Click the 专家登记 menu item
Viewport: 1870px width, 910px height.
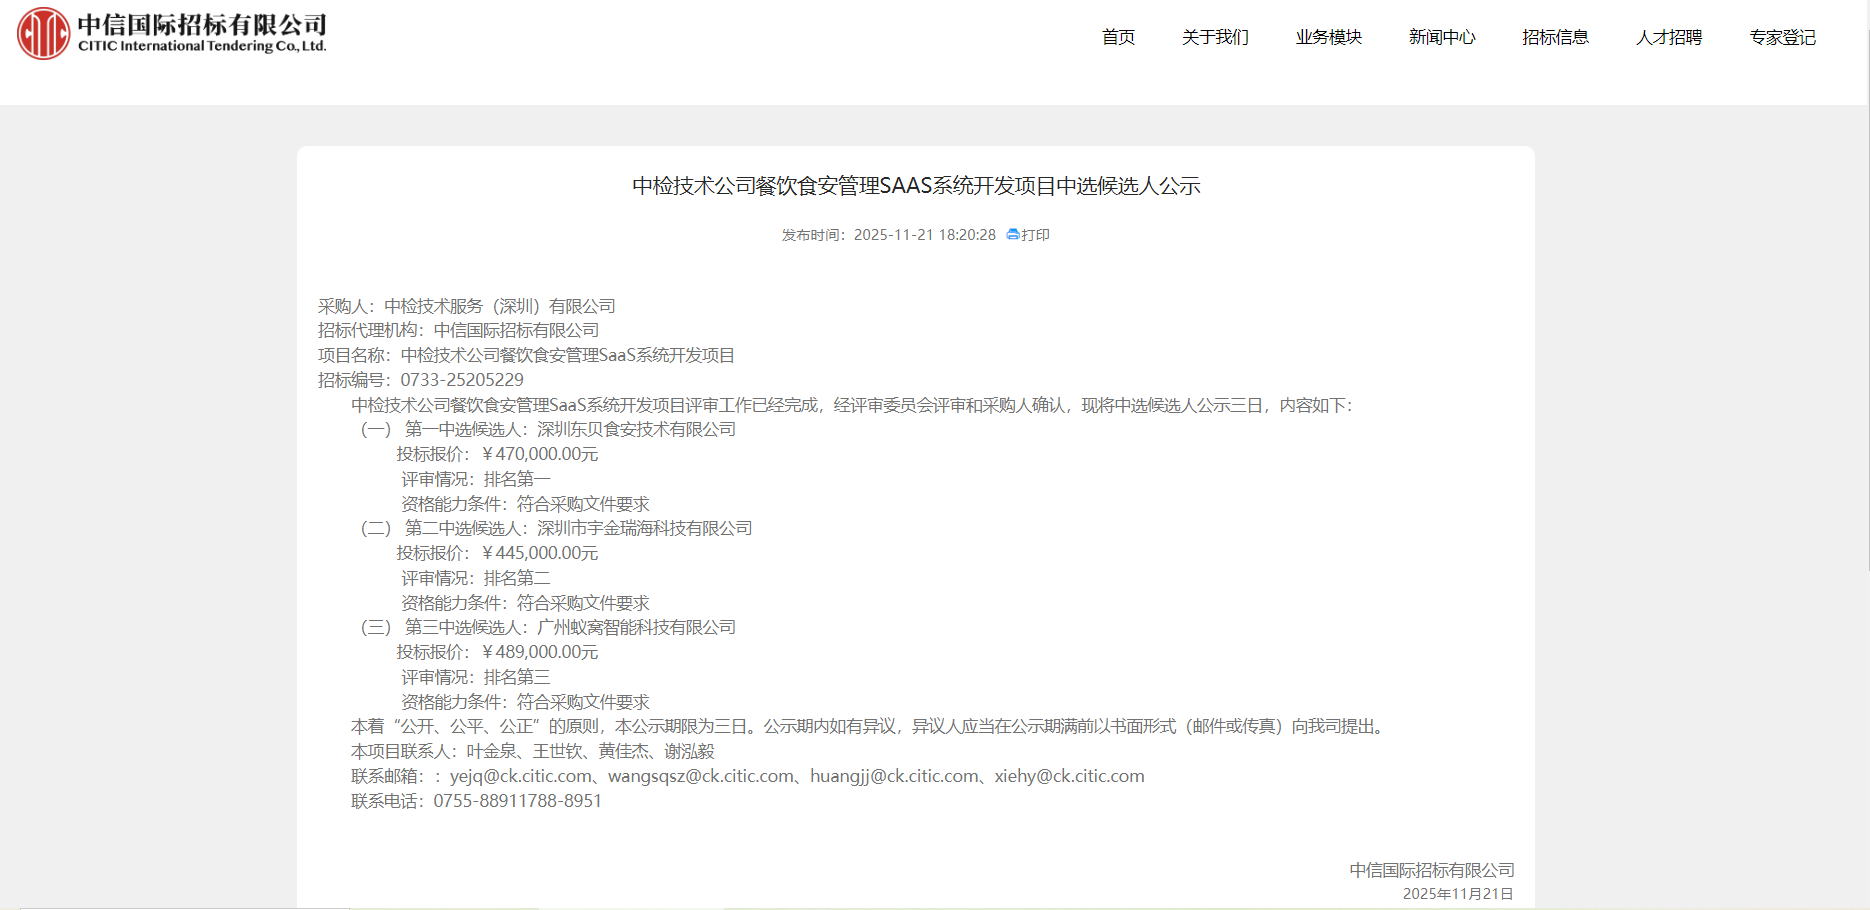1782,38
